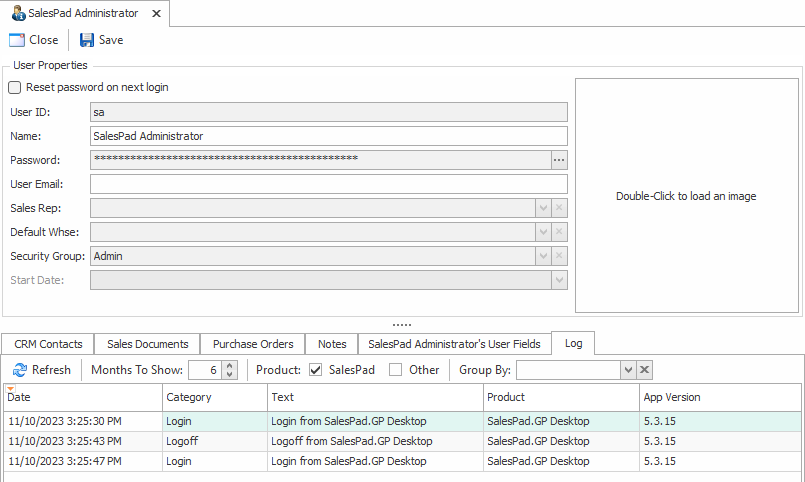Click the Refresh button label
Viewport: 805px width, 482px height.
point(51,370)
